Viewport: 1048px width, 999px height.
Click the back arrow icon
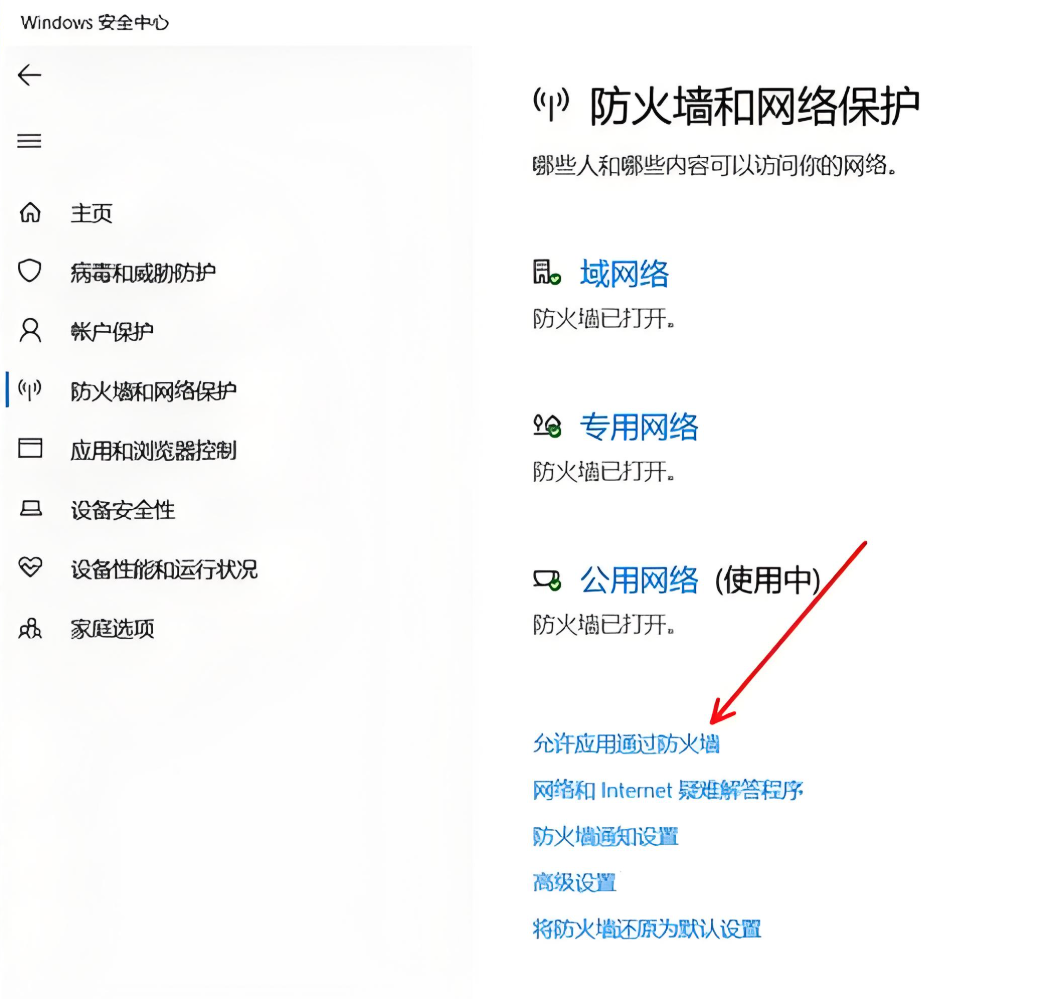(x=29, y=75)
